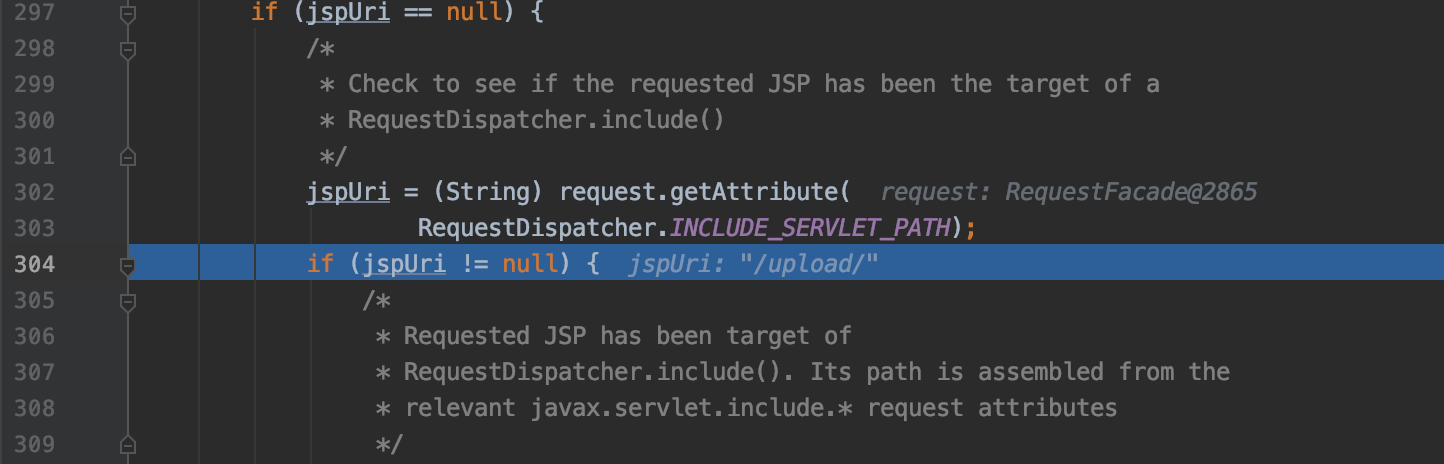Set a breakpoint at line number 302
Image resolution: width=1444 pixels, height=464 pixels.
(34, 192)
